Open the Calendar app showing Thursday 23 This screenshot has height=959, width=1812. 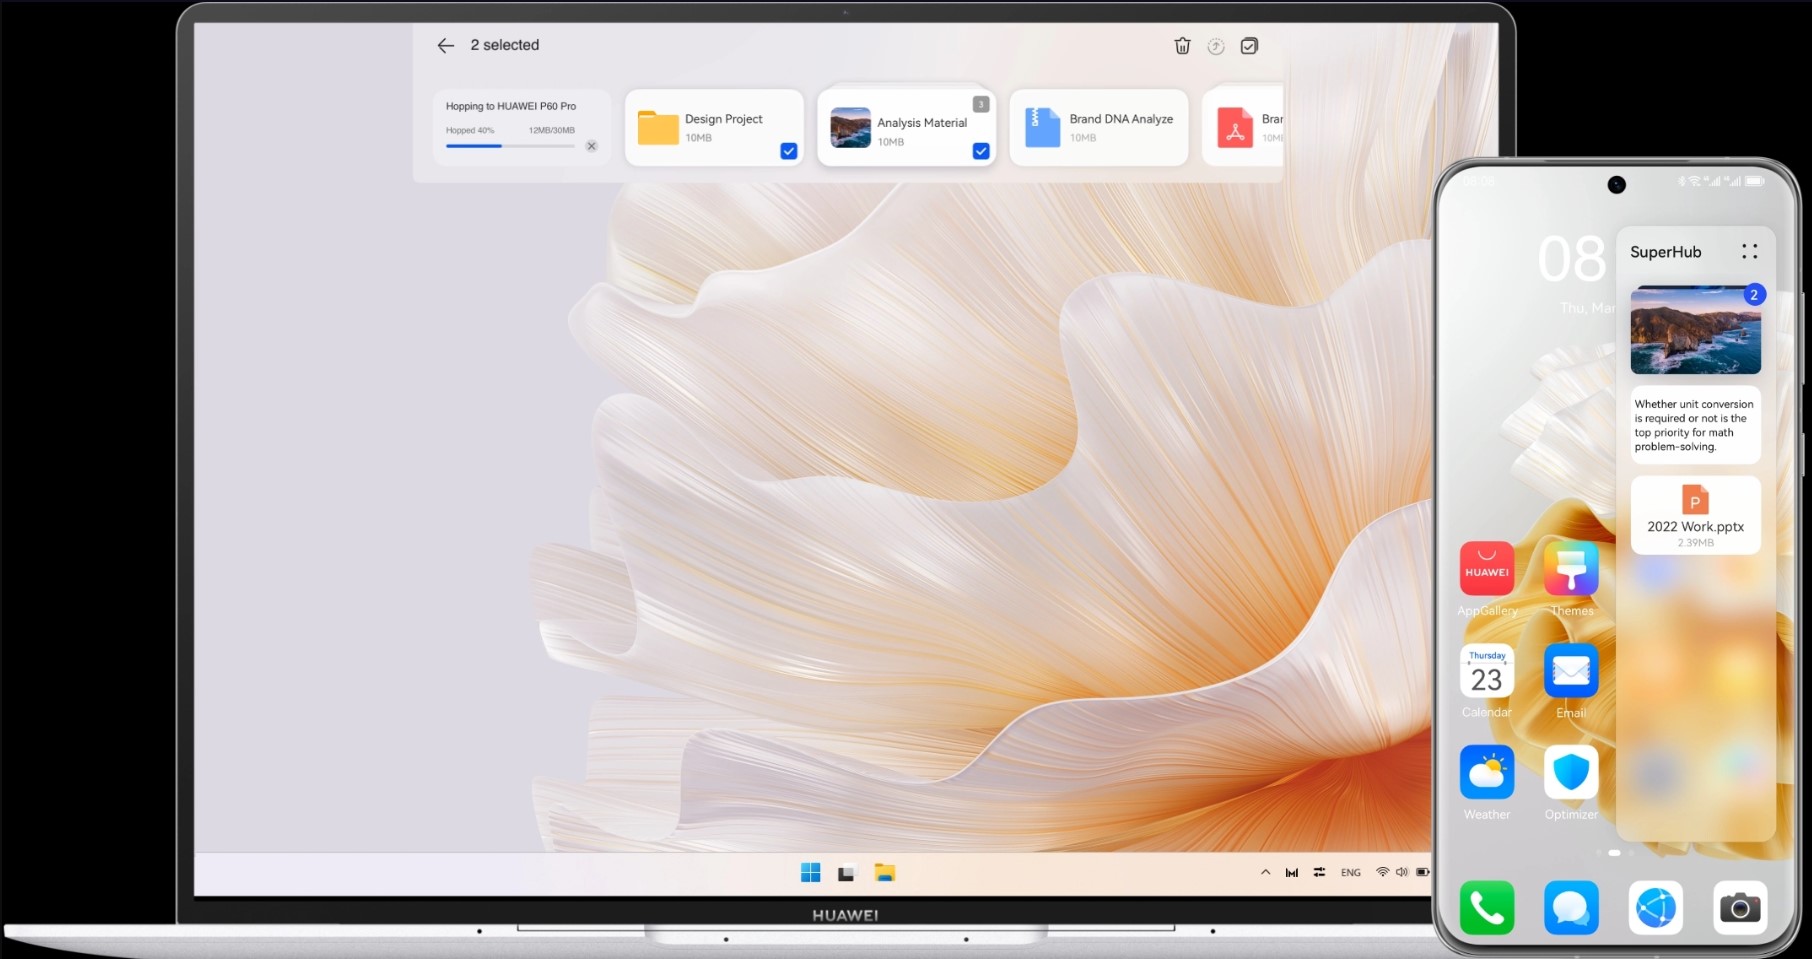point(1487,671)
